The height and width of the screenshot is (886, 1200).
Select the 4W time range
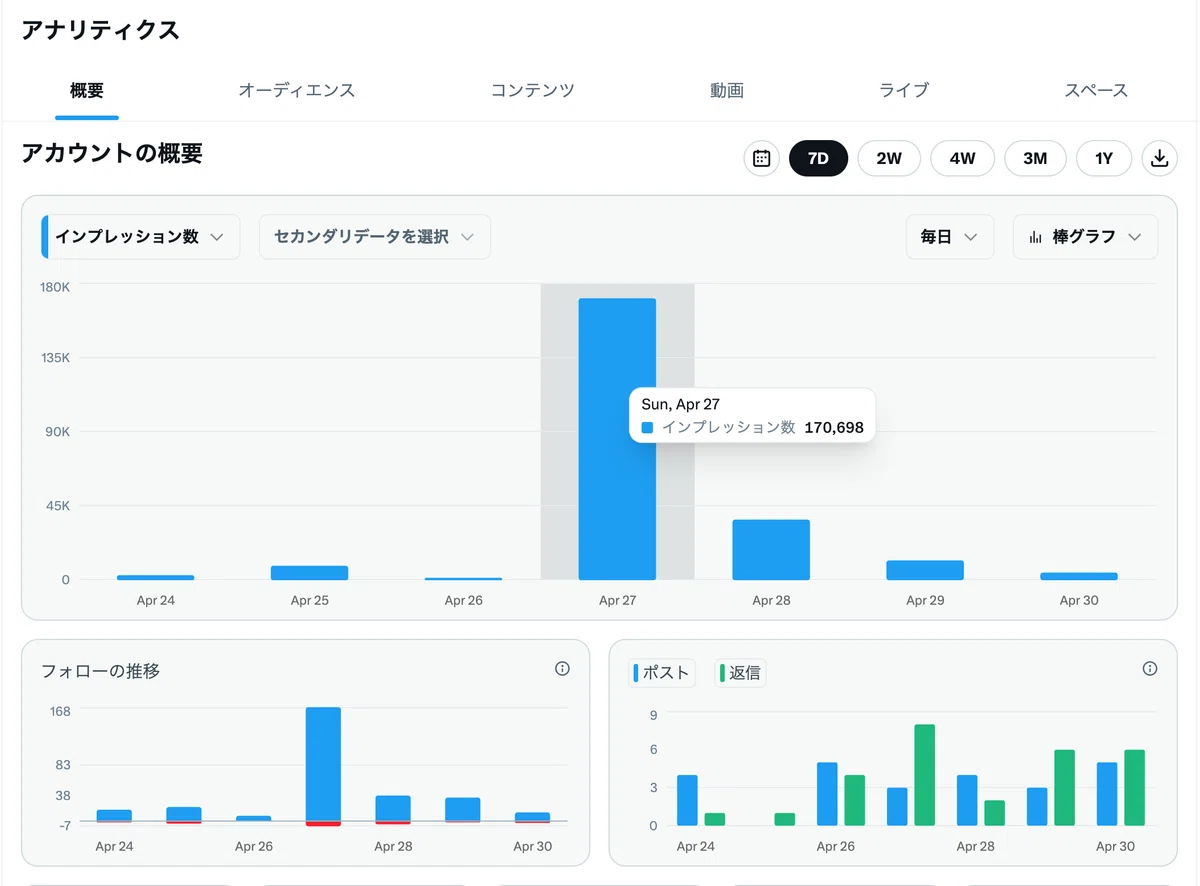pyautogui.click(x=962, y=158)
